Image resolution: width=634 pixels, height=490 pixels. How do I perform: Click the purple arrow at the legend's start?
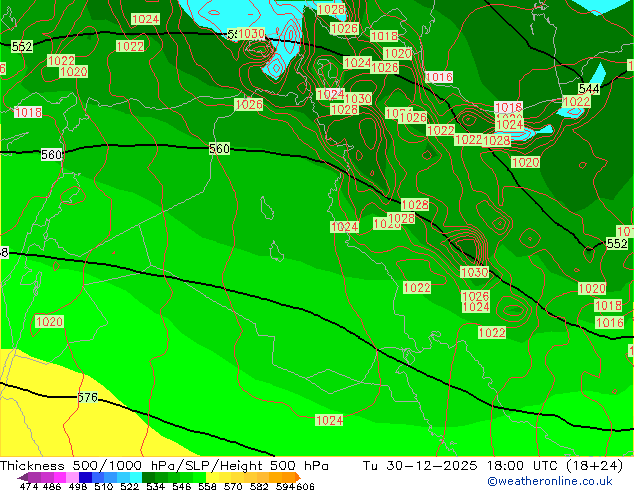[x=23, y=477]
